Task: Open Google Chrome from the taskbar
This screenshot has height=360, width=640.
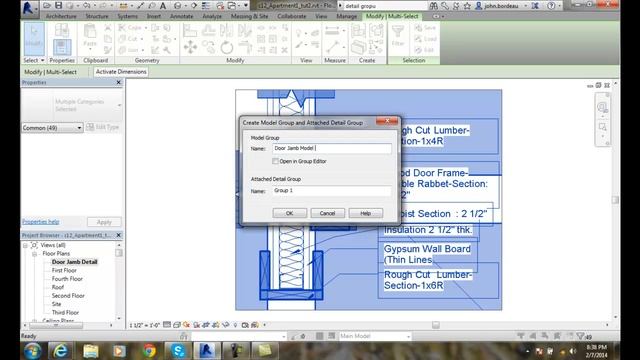Action: pos(149,351)
